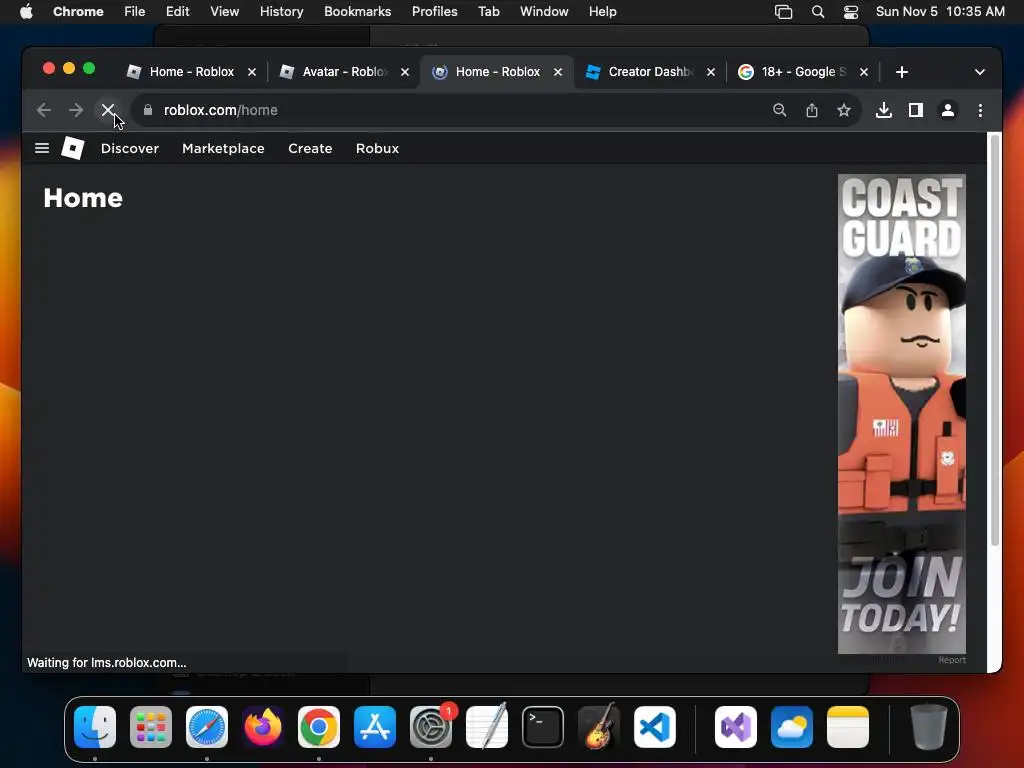Close the 18+ - Google Search tab
Screen dimensions: 1024x768
click(864, 72)
